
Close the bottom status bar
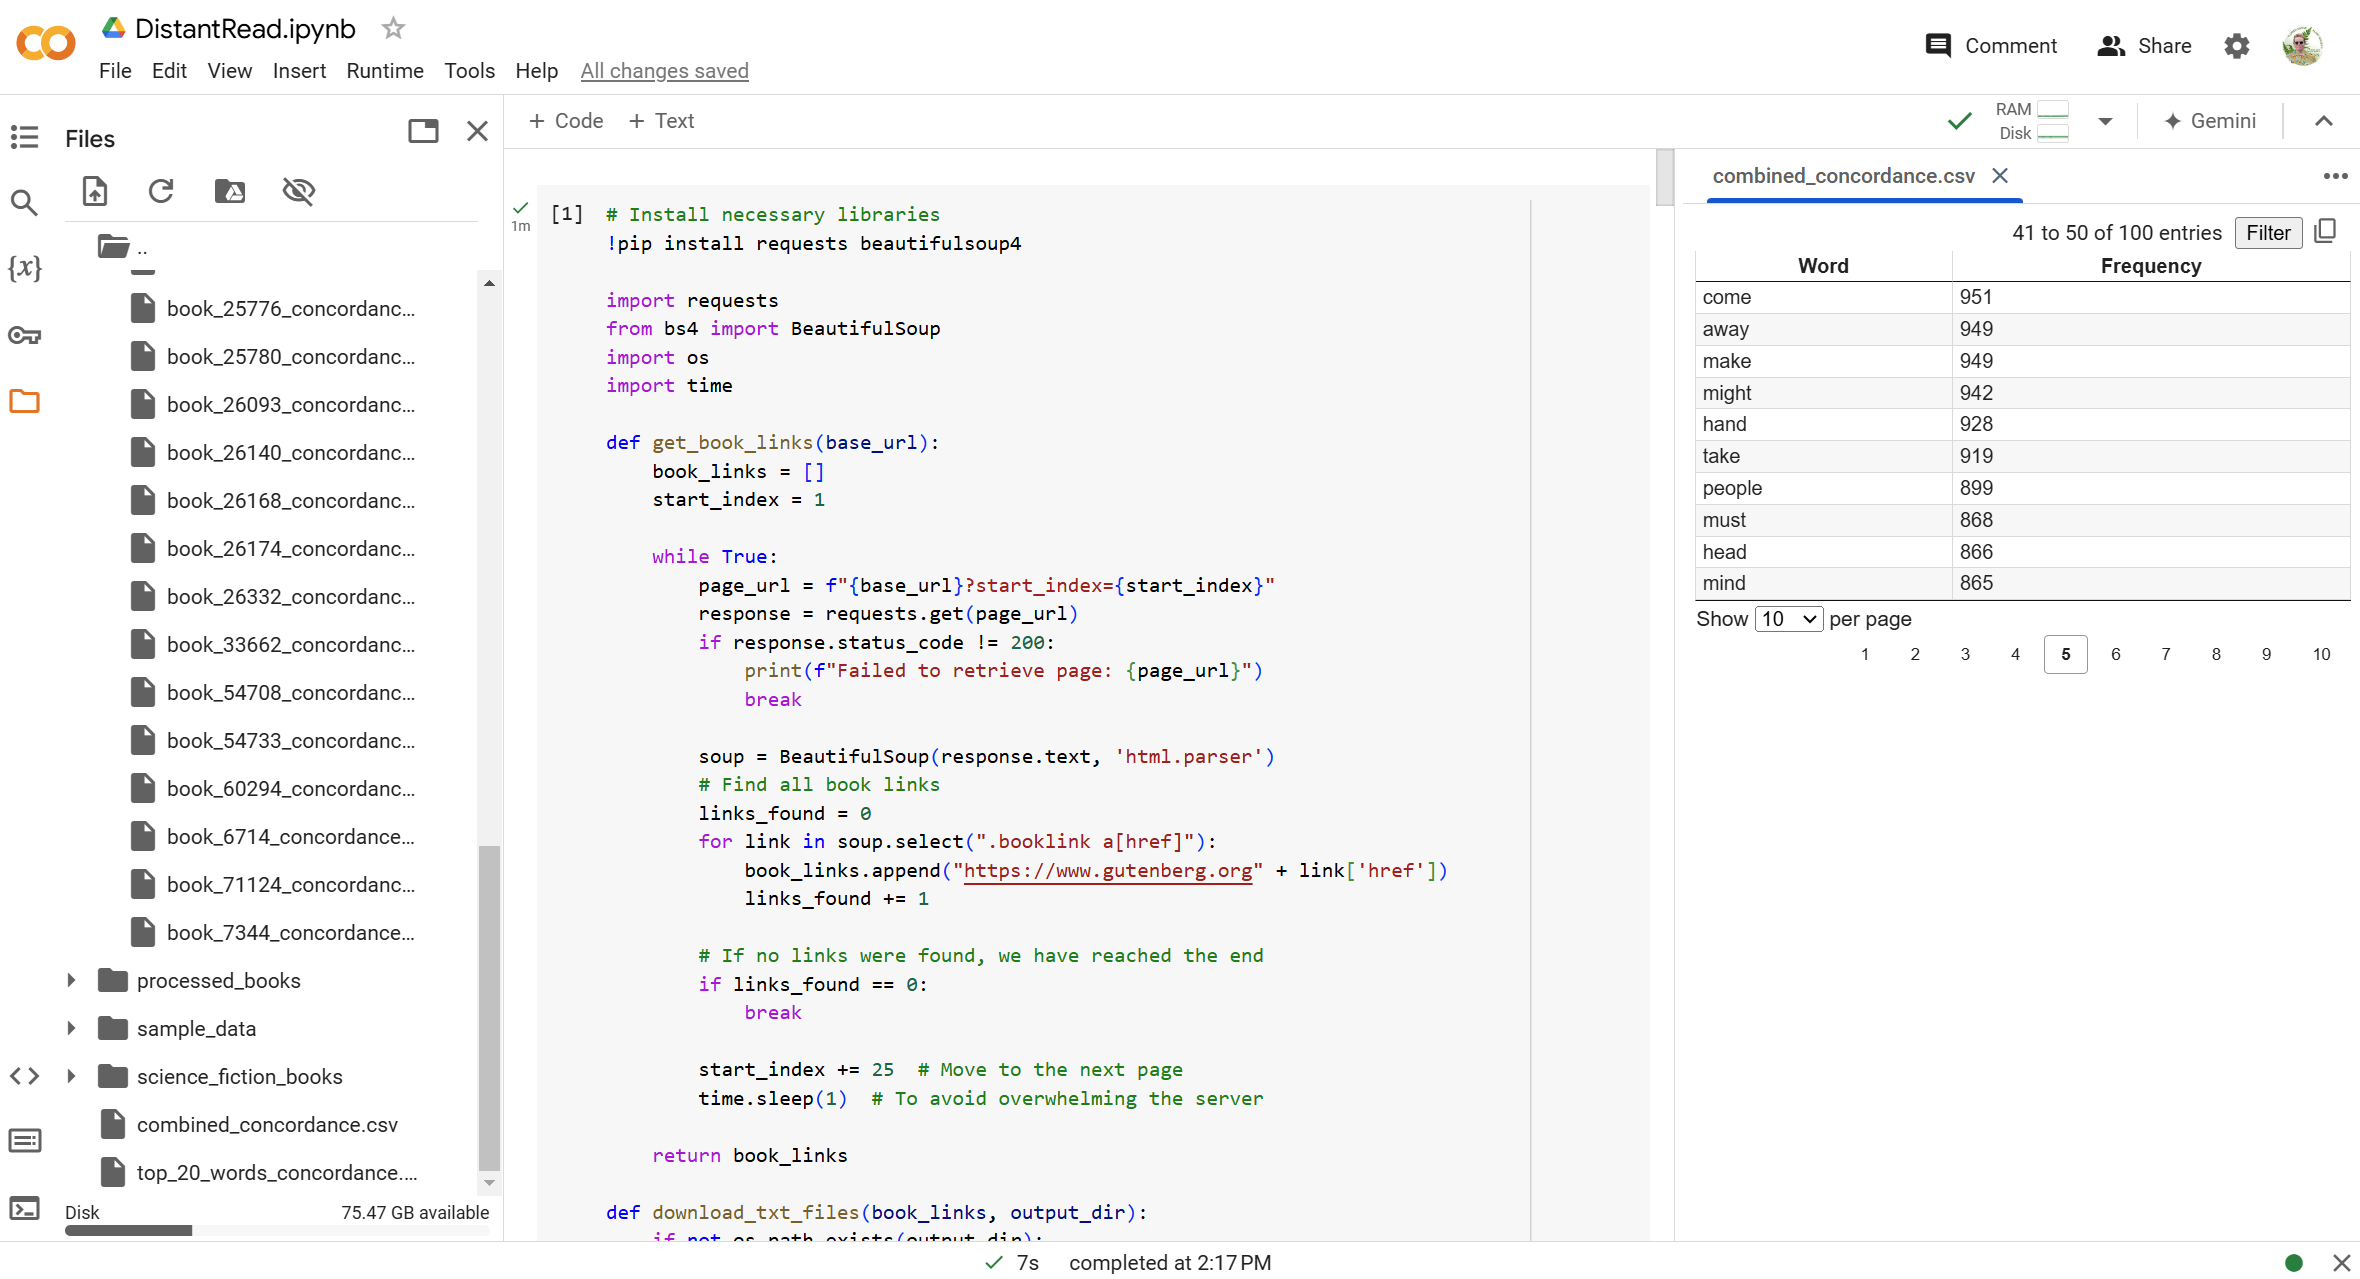click(x=2341, y=1263)
